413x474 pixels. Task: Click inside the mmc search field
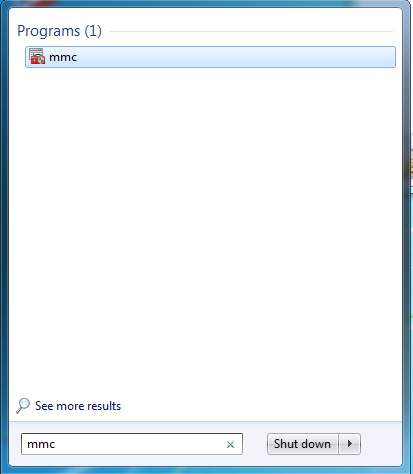(132, 444)
